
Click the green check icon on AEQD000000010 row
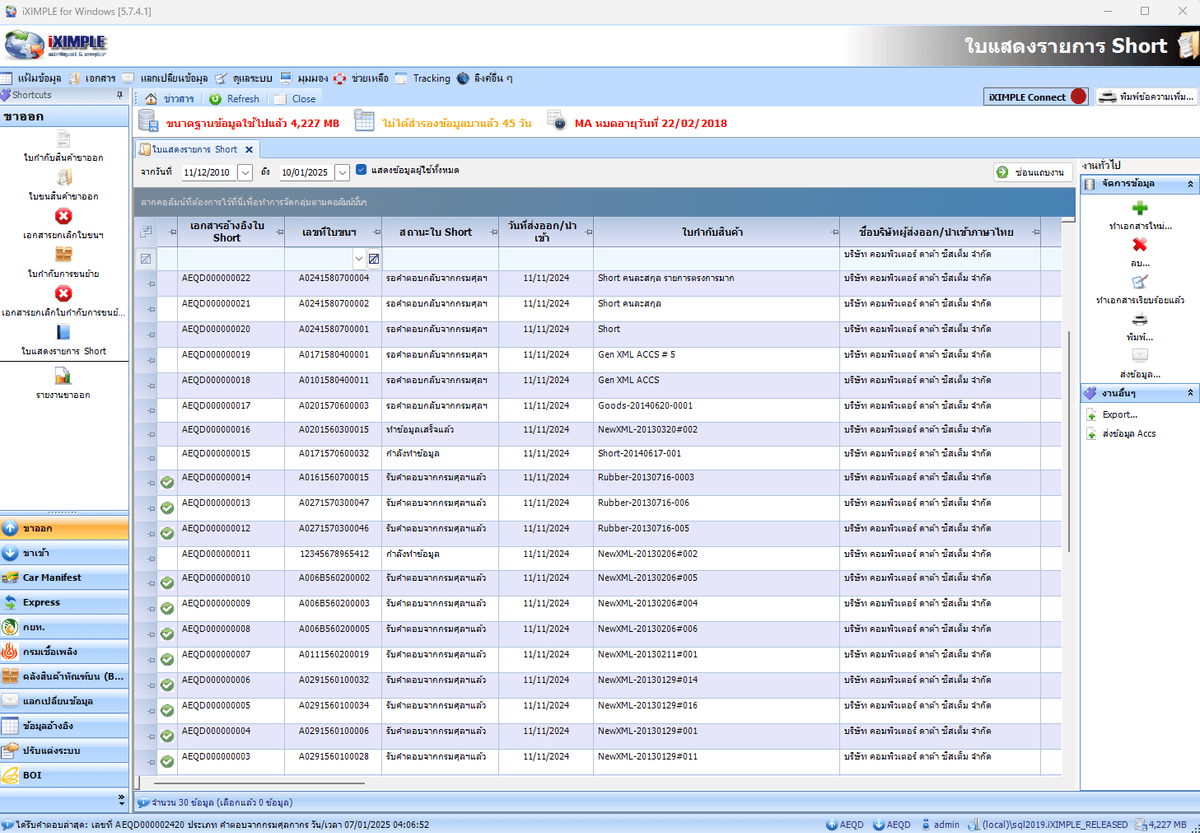pyautogui.click(x=167, y=583)
